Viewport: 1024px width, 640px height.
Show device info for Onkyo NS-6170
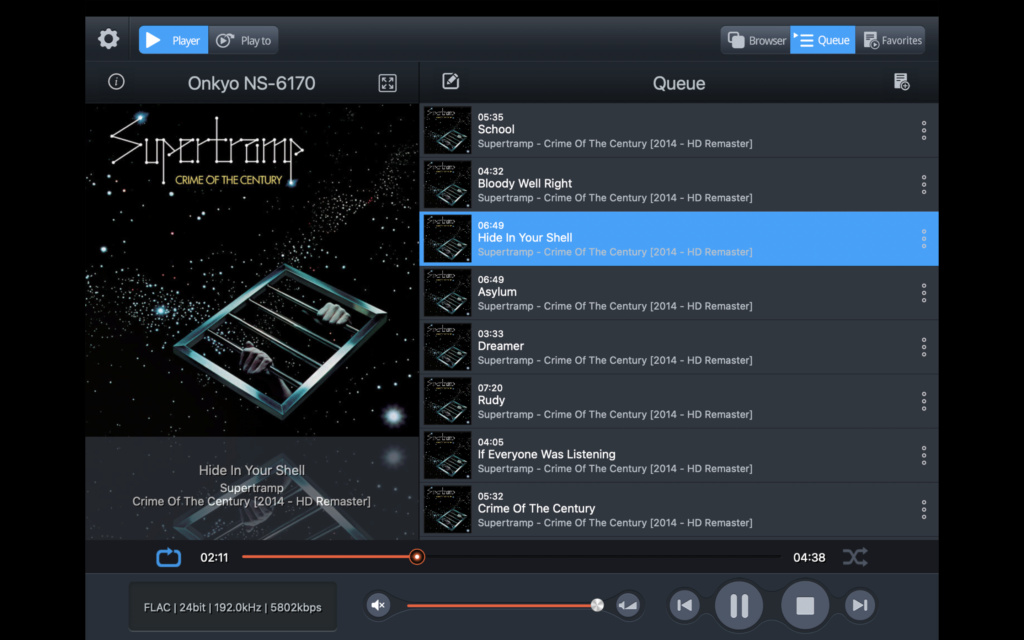(x=116, y=82)
